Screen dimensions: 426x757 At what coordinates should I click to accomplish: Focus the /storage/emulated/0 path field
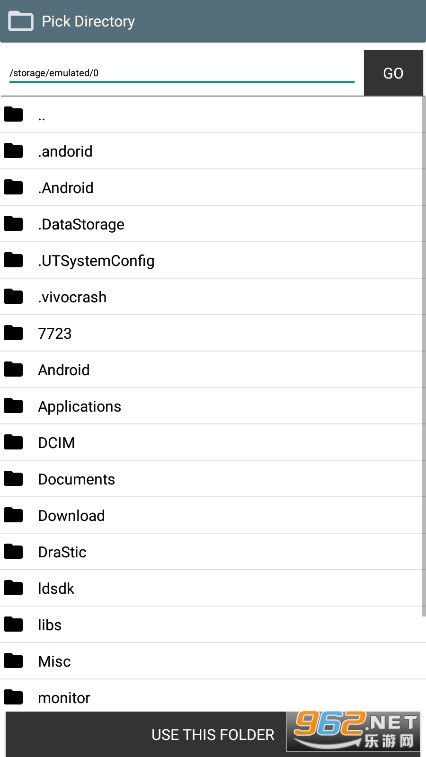[182, 73]
